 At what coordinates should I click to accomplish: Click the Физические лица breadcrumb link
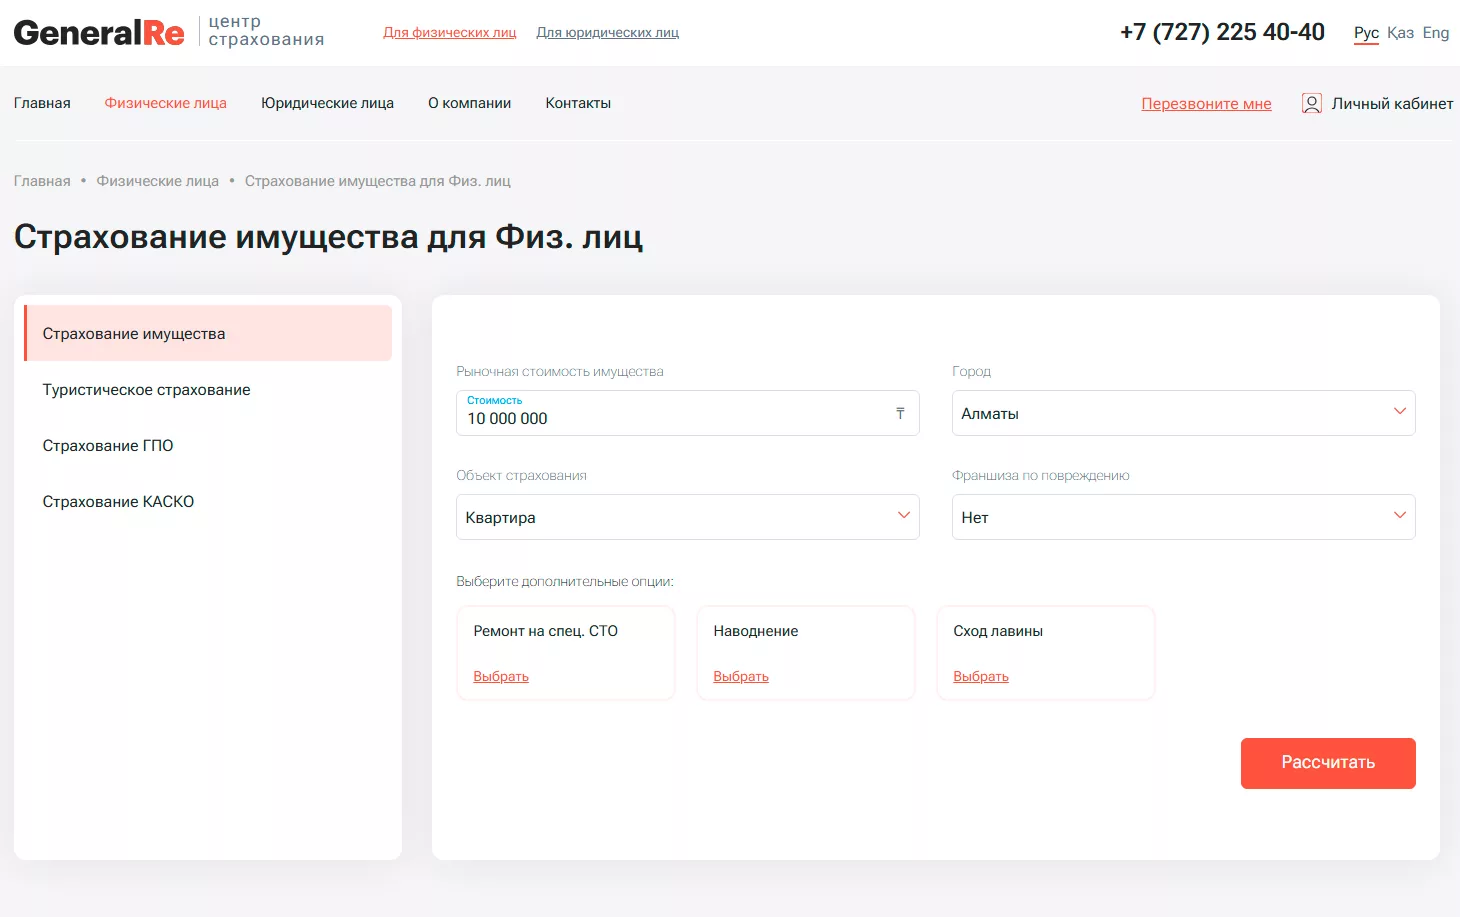point(158,181)
